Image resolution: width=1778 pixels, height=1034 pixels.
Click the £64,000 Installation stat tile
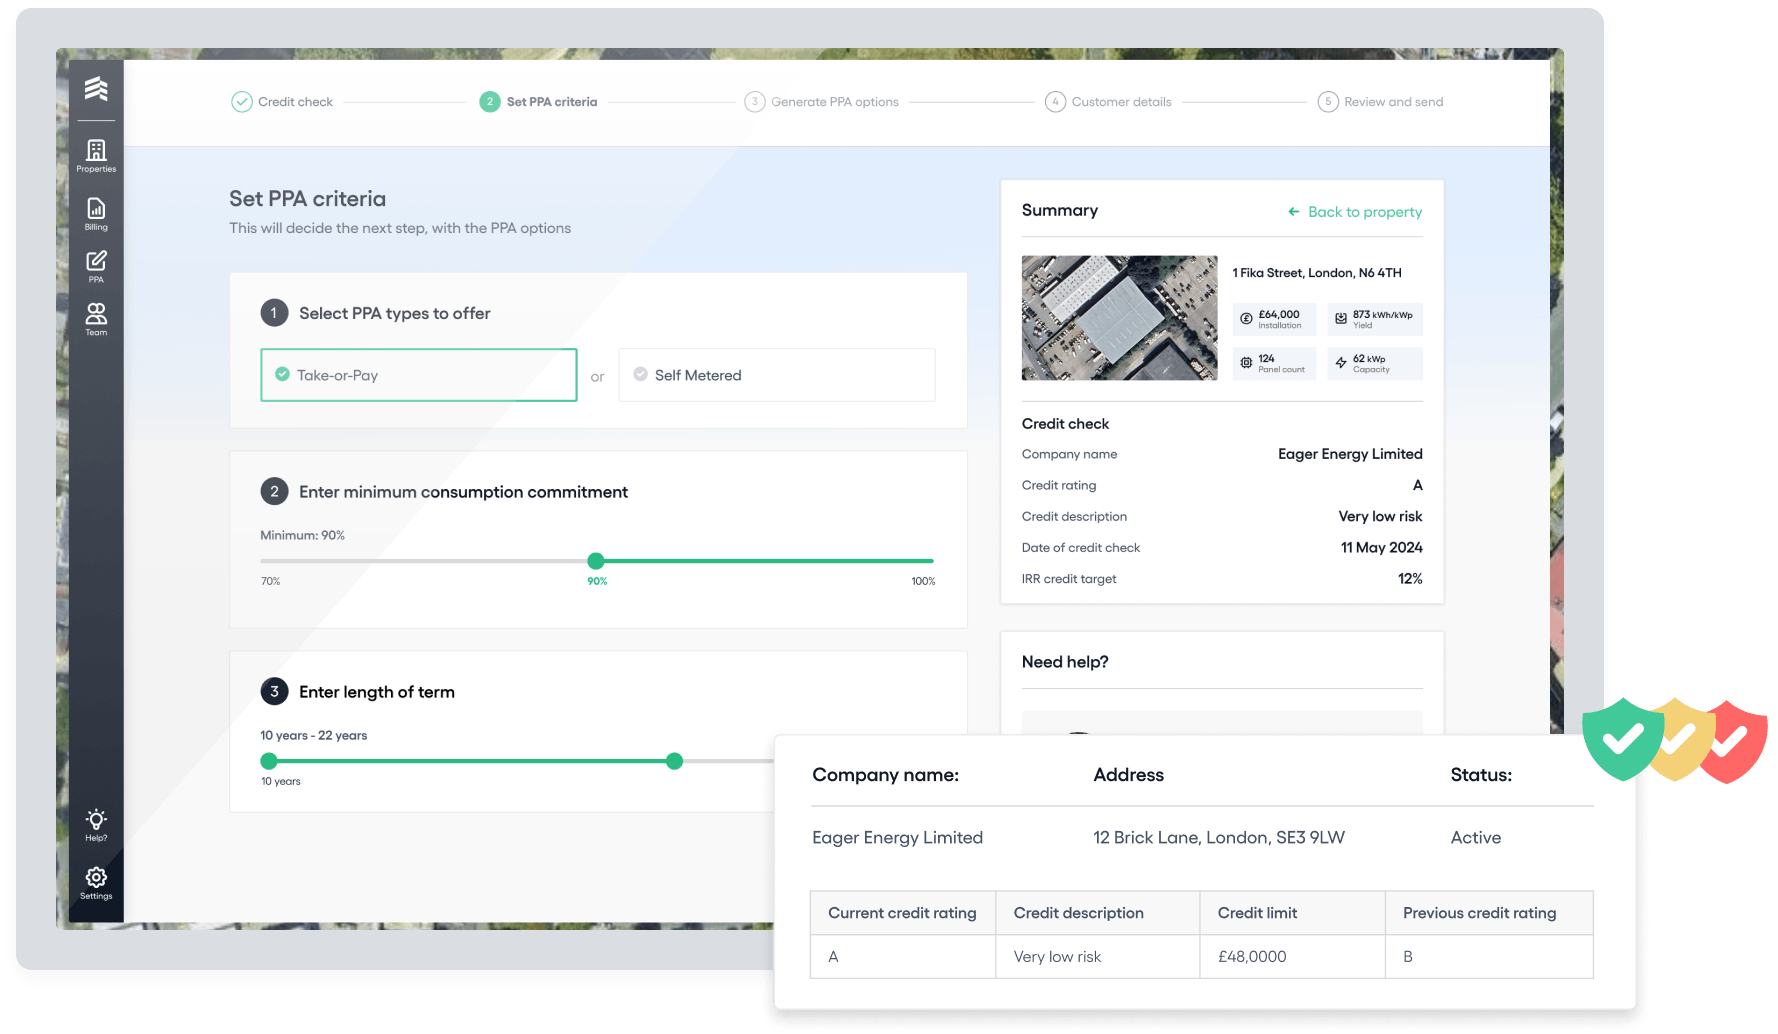[x=1273, y=319]
